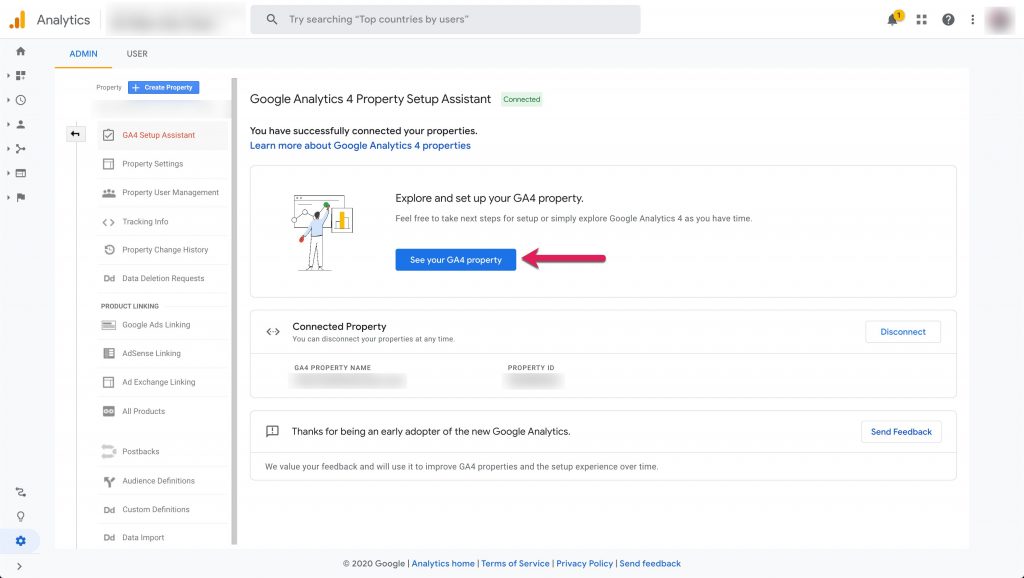Expand the Realtime section arrow
The image size is (1024, 578).
tap(8, 100)
